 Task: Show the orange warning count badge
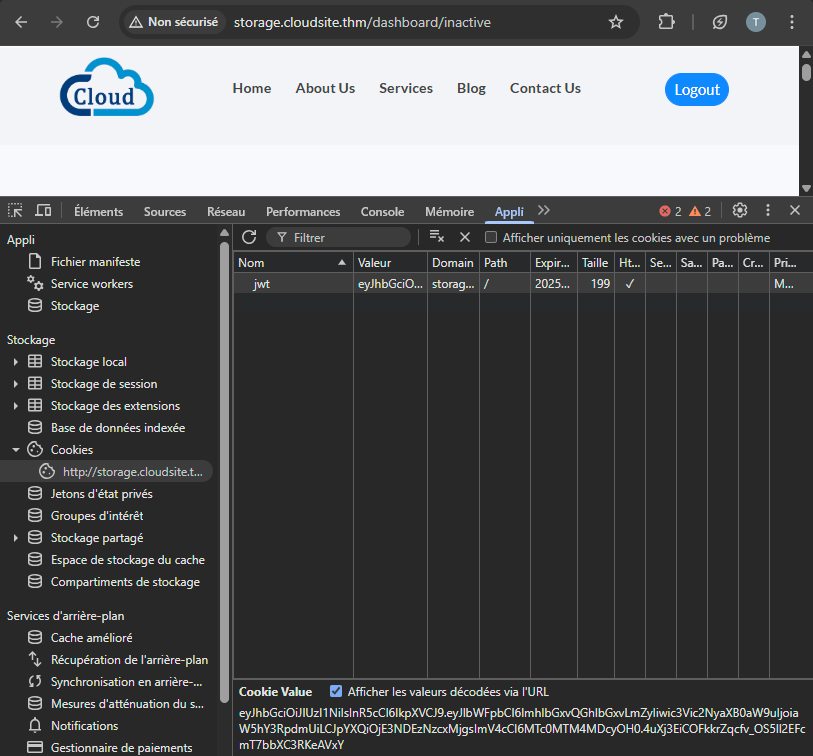[x=700, y=212]
